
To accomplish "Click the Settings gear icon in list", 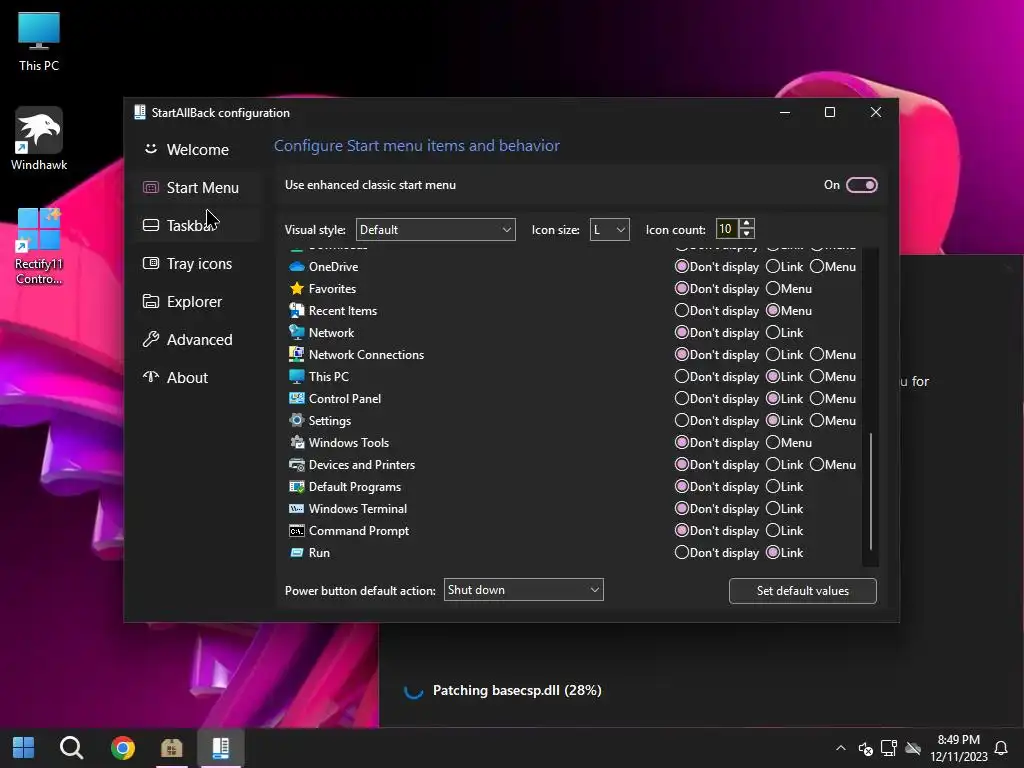I will click(x=296, y=420).
